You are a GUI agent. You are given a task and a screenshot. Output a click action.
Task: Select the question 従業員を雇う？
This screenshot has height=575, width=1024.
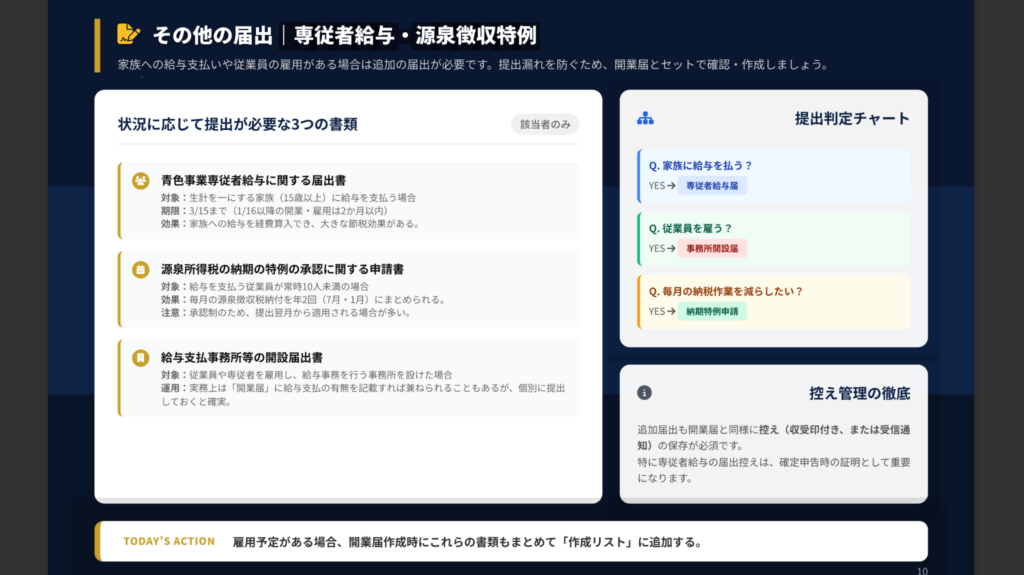[690, 228]
